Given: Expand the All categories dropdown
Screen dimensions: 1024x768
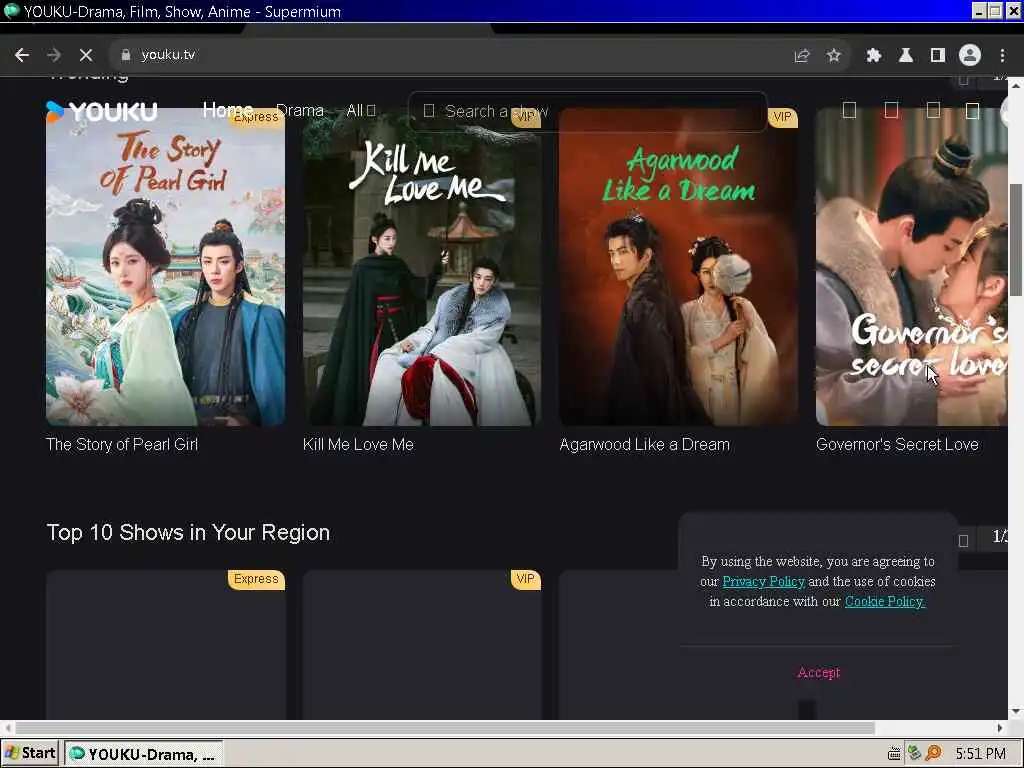Looking at the screenshot, I should [360, 110].
